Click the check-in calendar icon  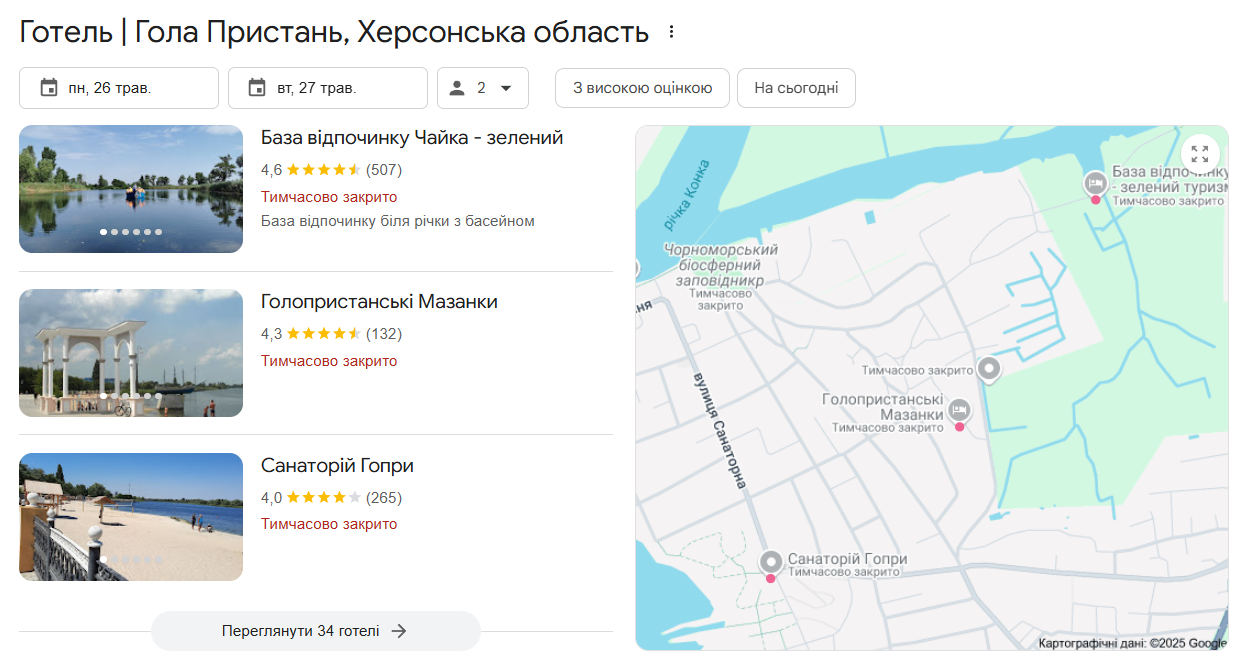(49, 88)
